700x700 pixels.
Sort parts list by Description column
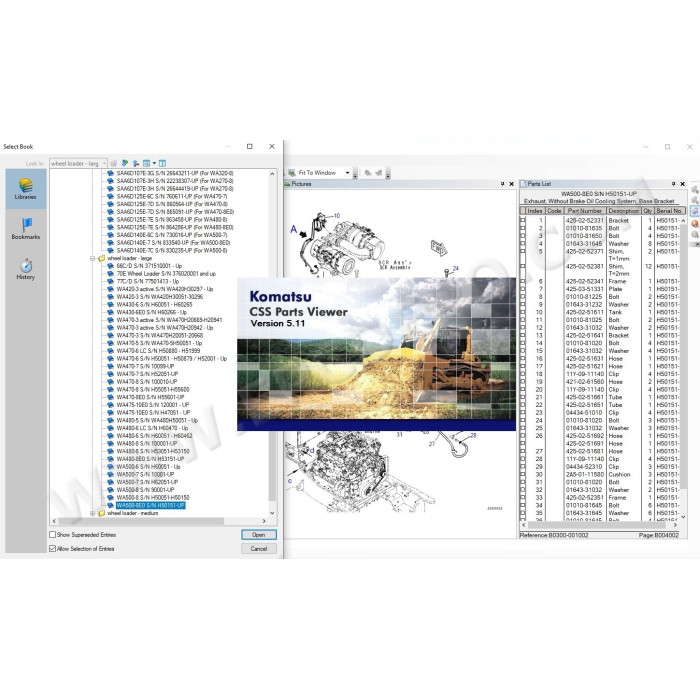[x=624, y=211]
